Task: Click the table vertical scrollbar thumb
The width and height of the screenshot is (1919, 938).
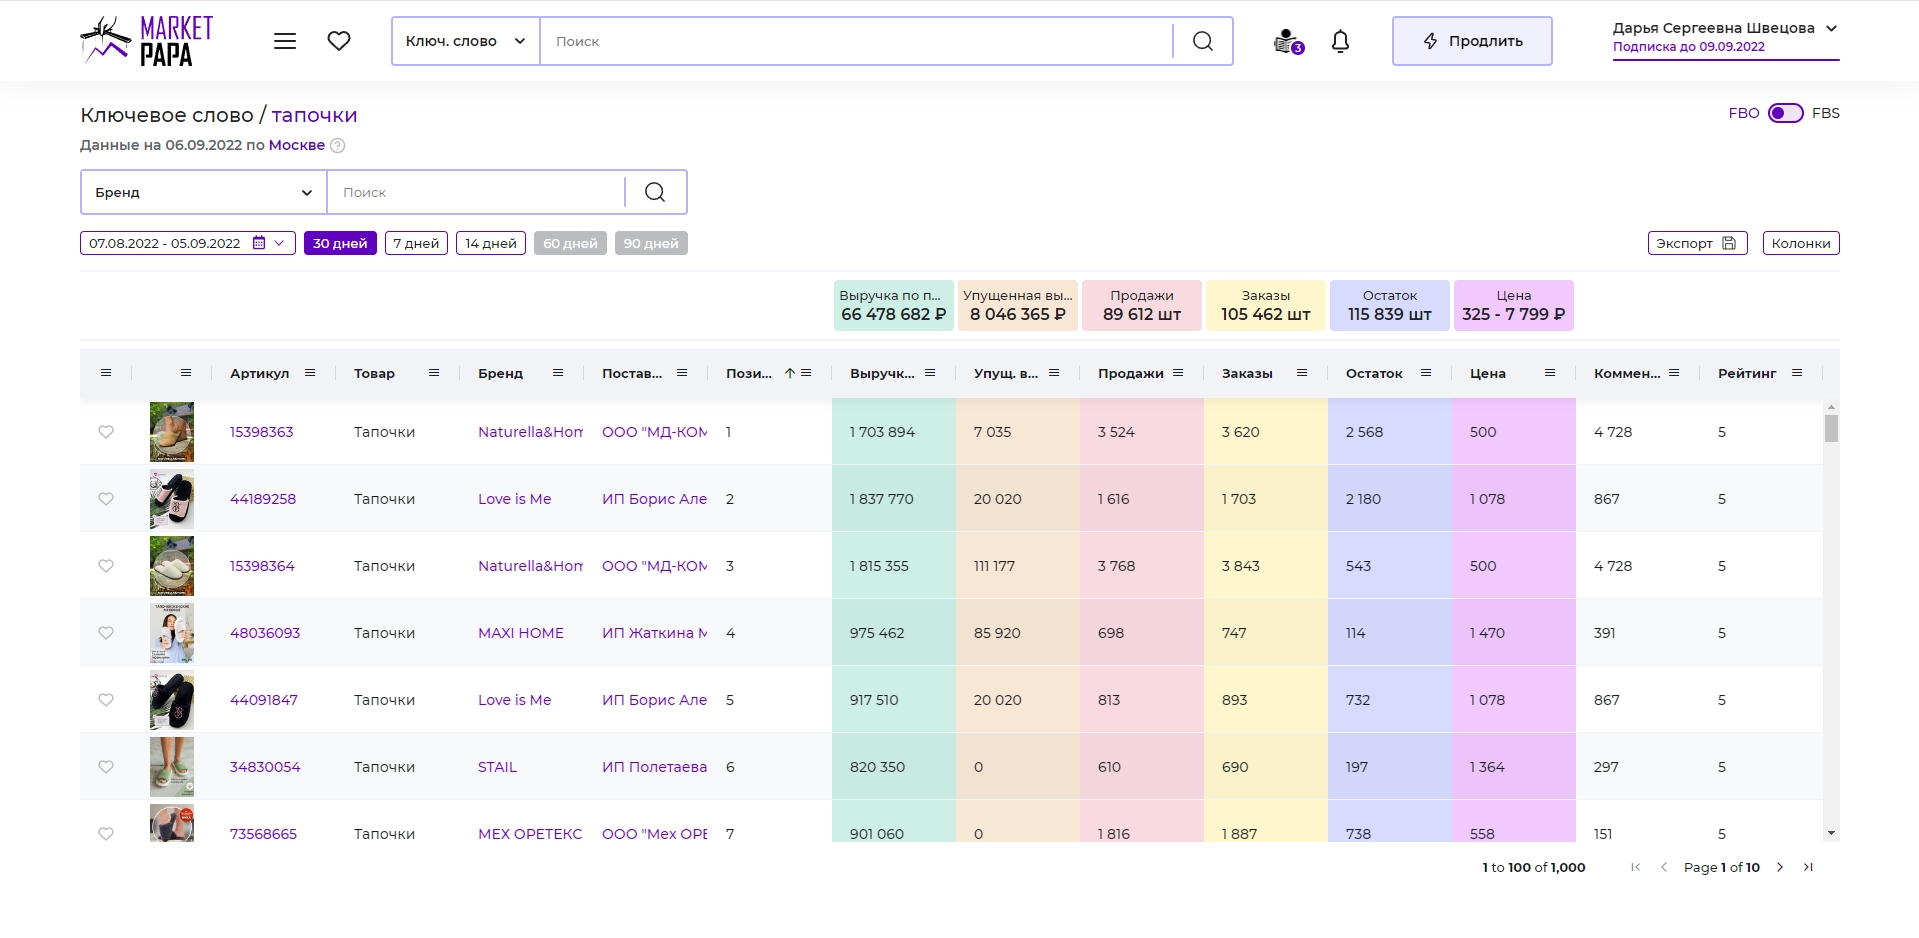Action: [1831, 428]
